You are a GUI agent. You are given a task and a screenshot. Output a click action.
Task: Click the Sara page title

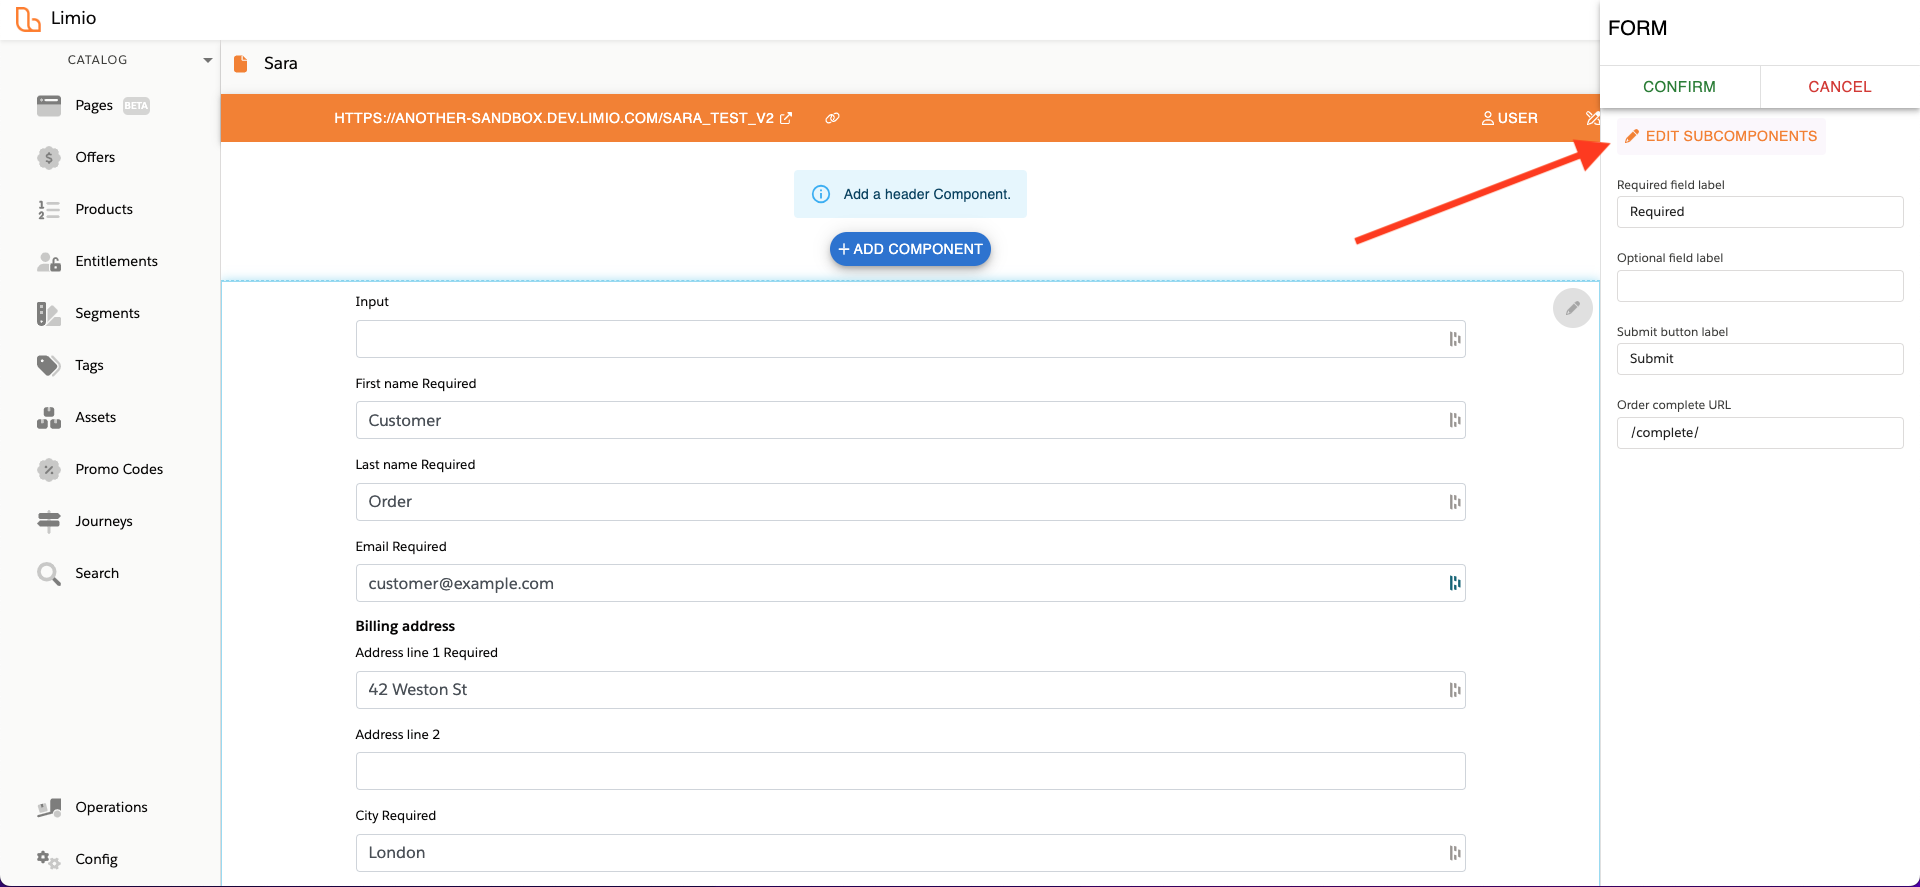(281, 63)
